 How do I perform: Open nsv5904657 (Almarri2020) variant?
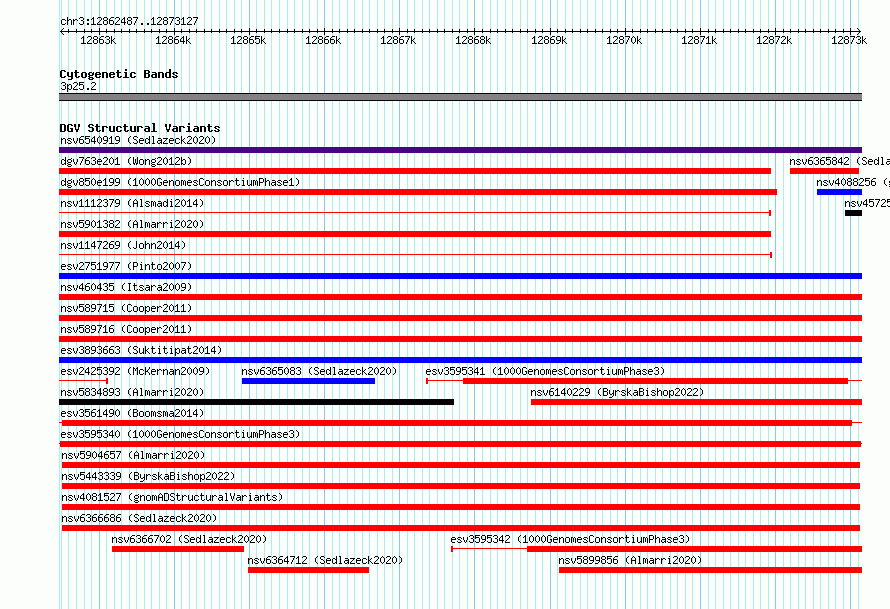tap(133, 455)
